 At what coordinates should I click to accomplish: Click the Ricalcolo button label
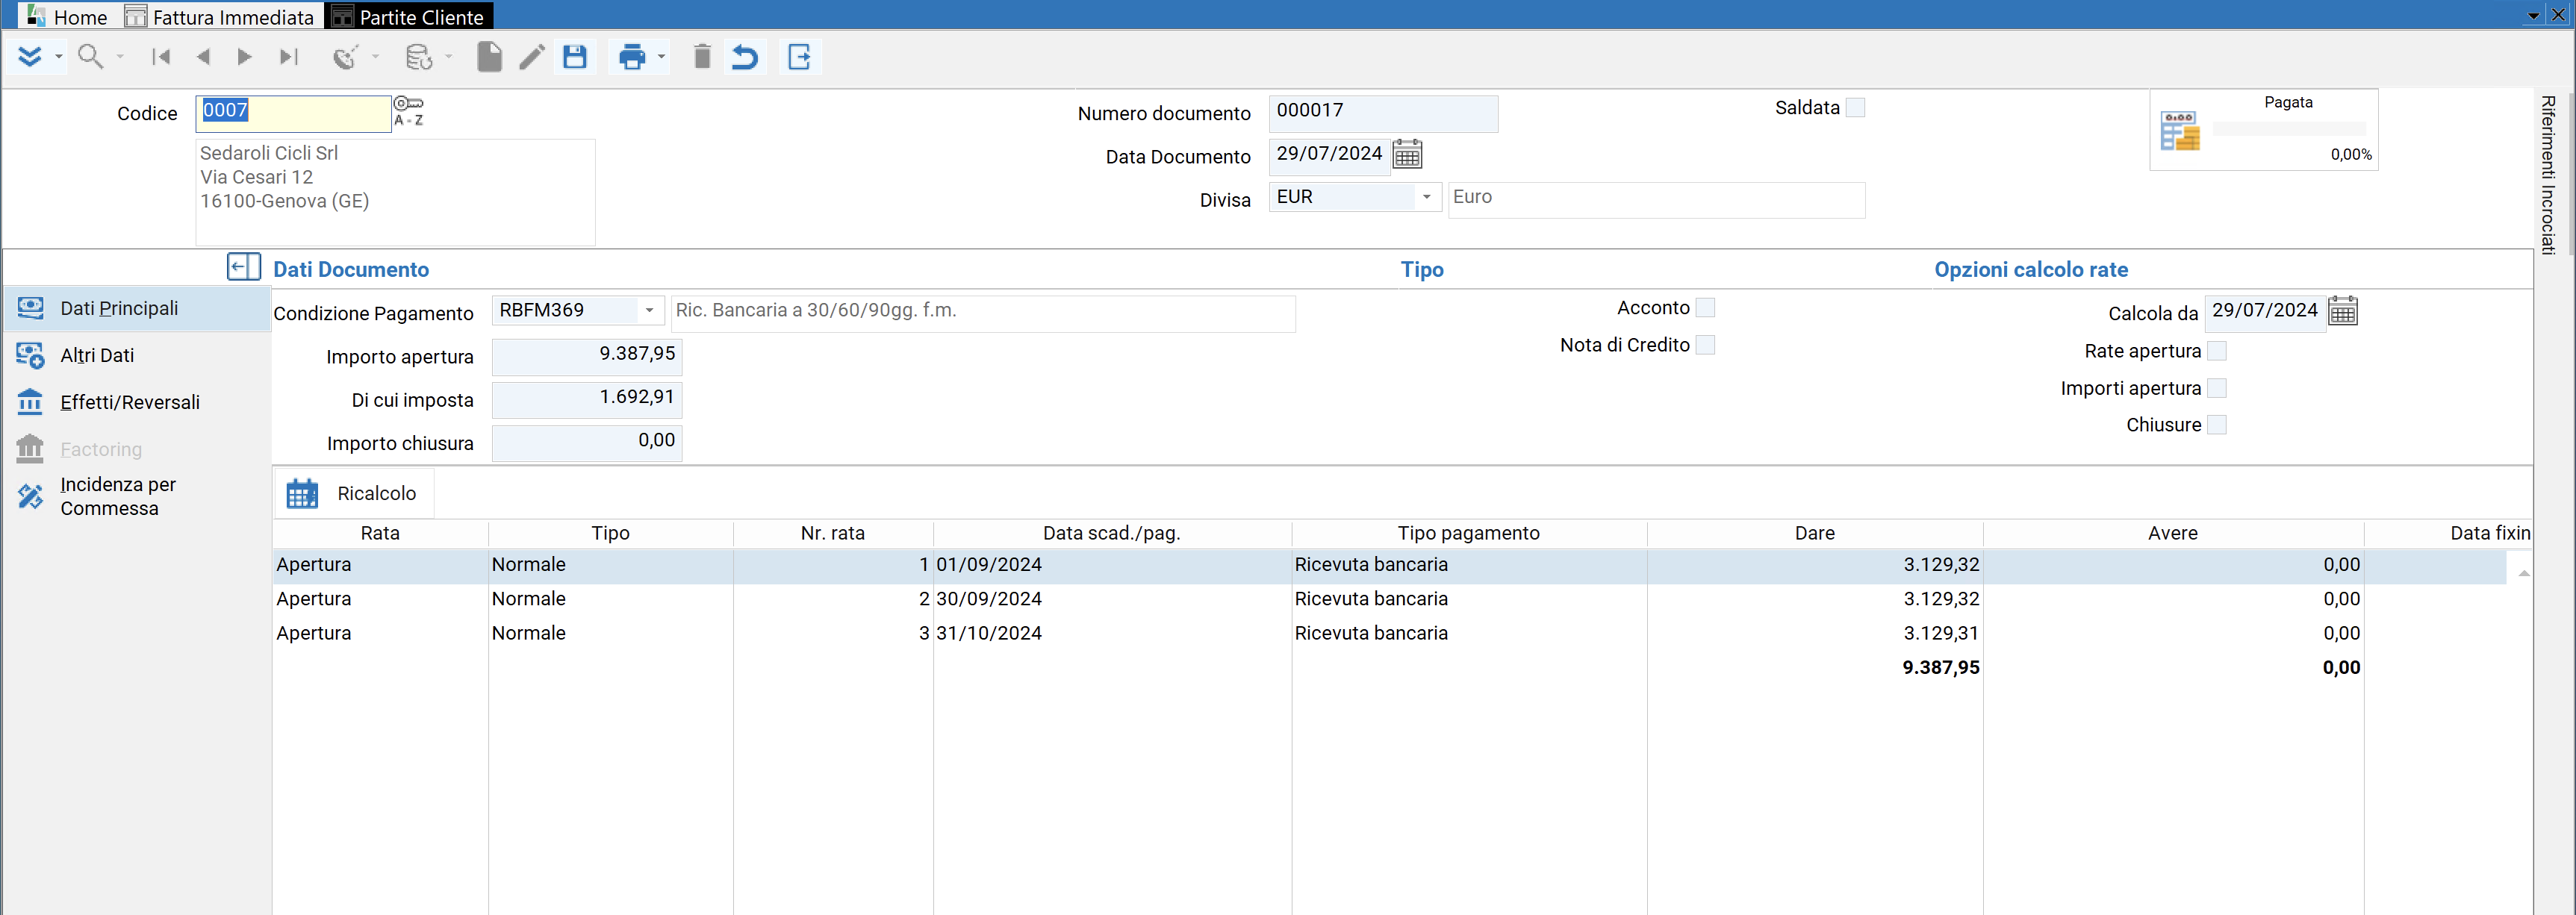coord(376,493)
